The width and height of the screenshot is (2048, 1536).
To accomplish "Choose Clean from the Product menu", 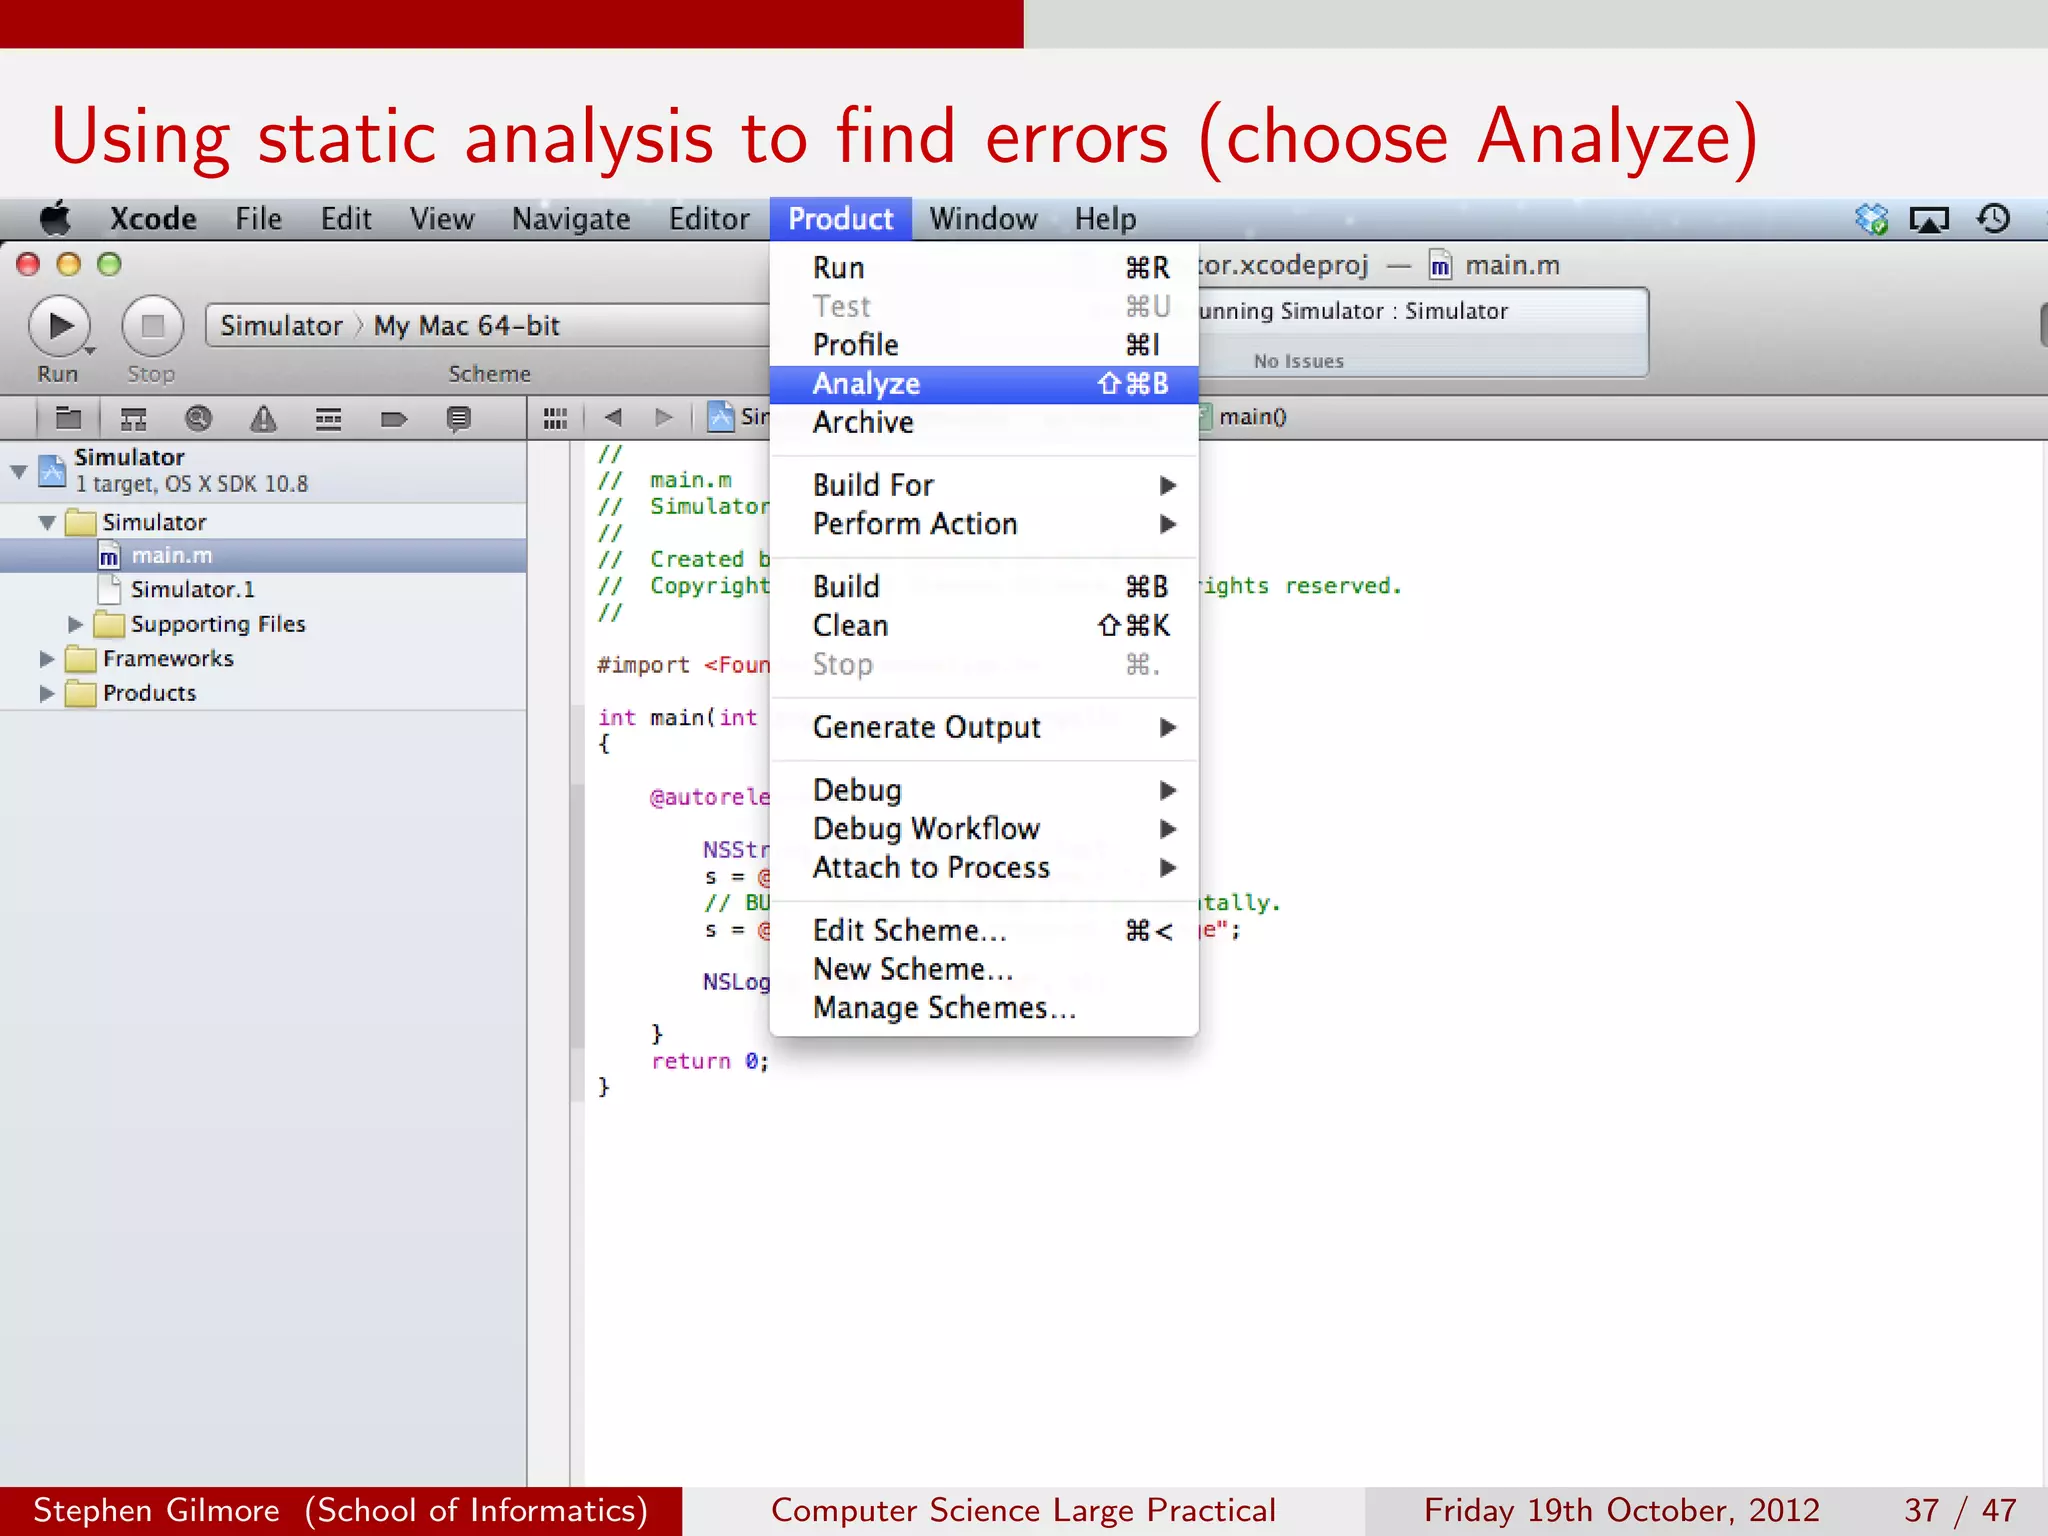I will point(984,626).
